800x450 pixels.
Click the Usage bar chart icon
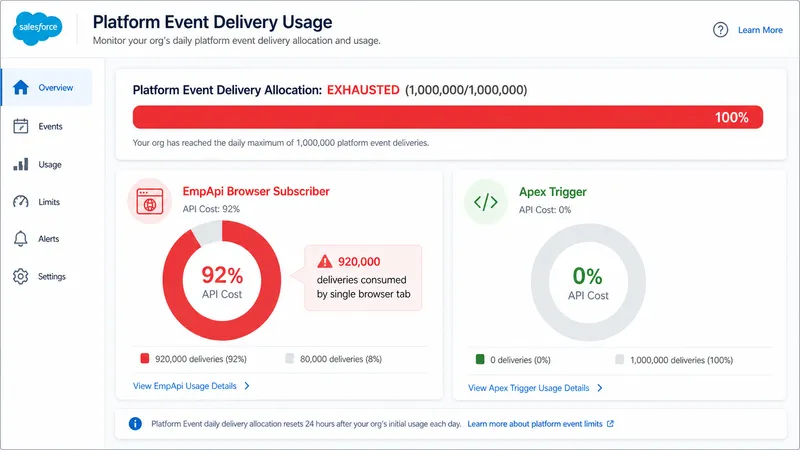pyautogui.click(x=21, y=164)
